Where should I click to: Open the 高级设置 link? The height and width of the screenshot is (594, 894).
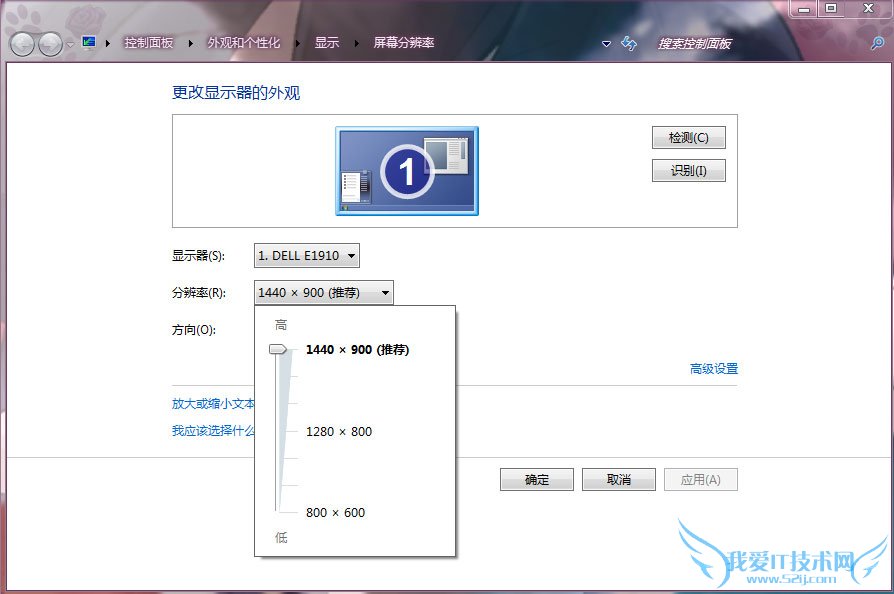coord(714,369)
